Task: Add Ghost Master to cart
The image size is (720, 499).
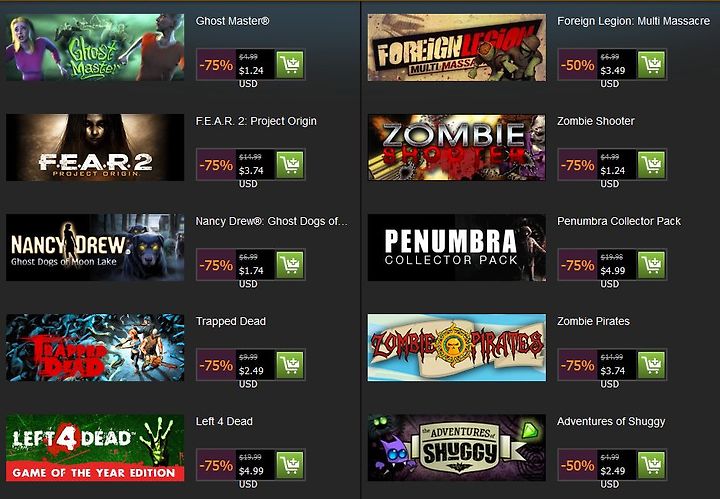Action: [290, 65]
